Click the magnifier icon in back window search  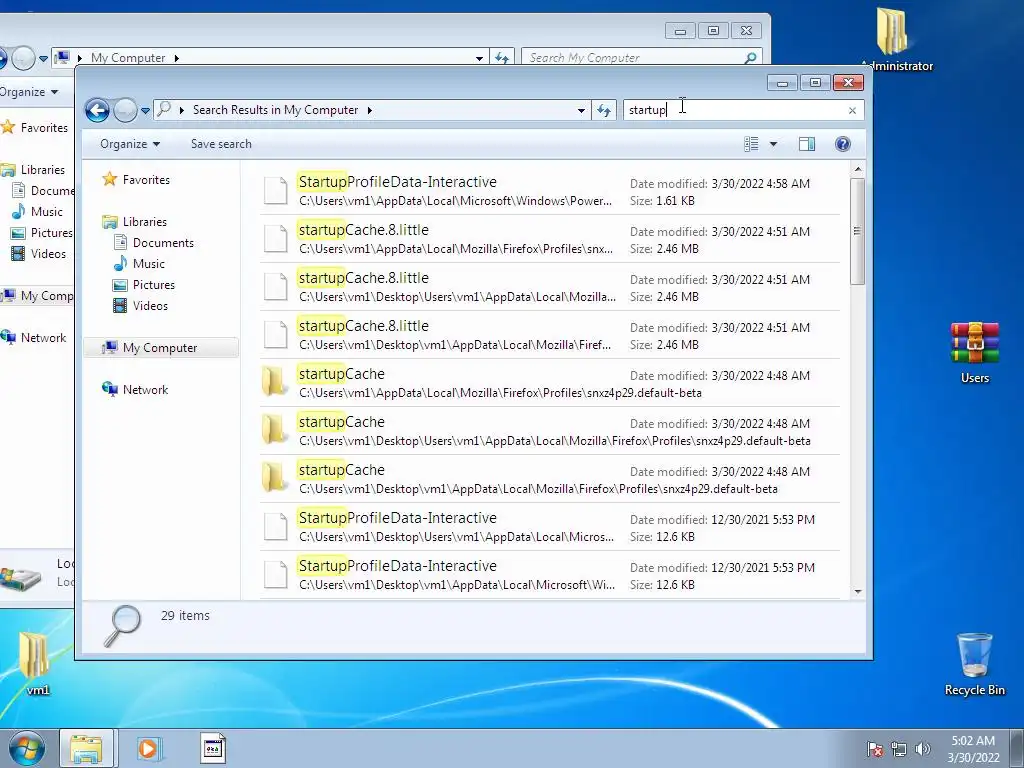751,57
